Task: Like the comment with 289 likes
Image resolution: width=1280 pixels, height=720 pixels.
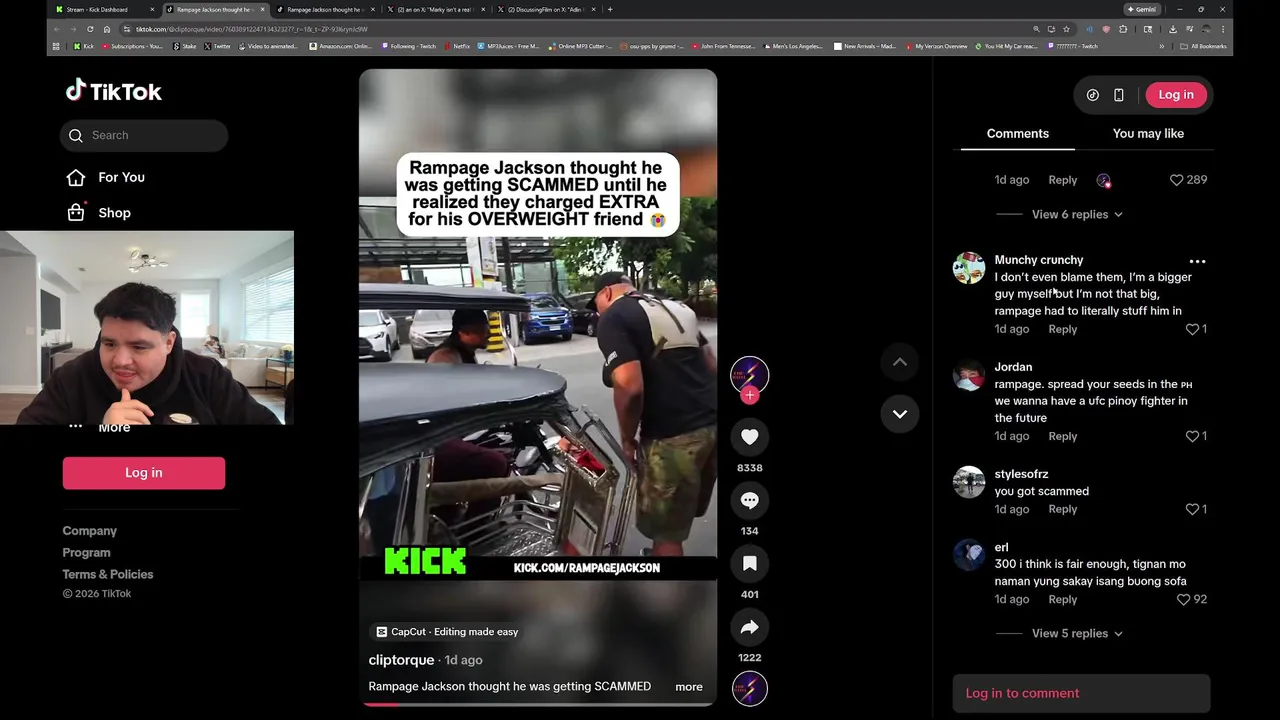Action: pyautogui.click(x=1177, y=180)
